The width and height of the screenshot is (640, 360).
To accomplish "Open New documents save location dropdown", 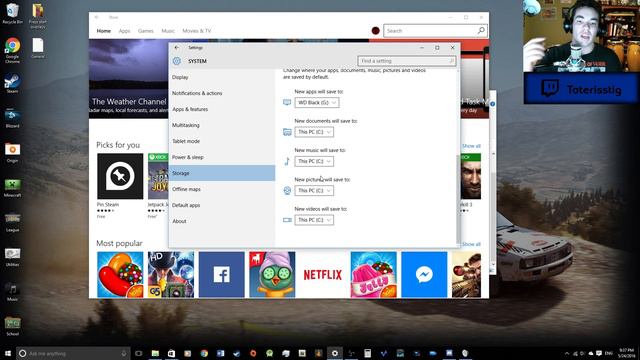I will 314,132.
